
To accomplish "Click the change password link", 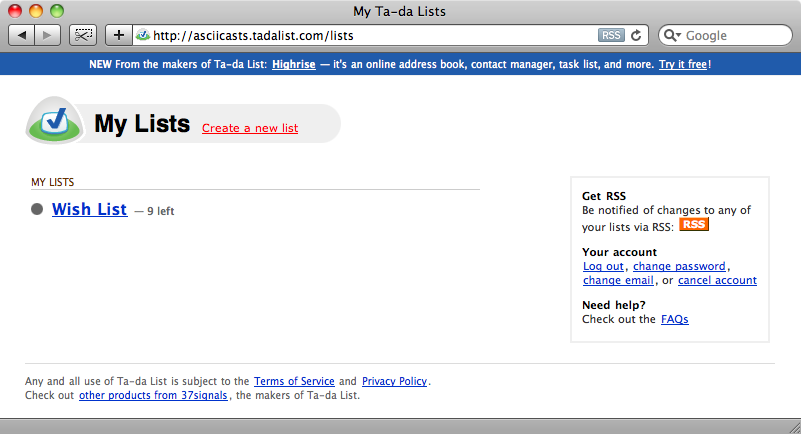I will click(679, 267).
